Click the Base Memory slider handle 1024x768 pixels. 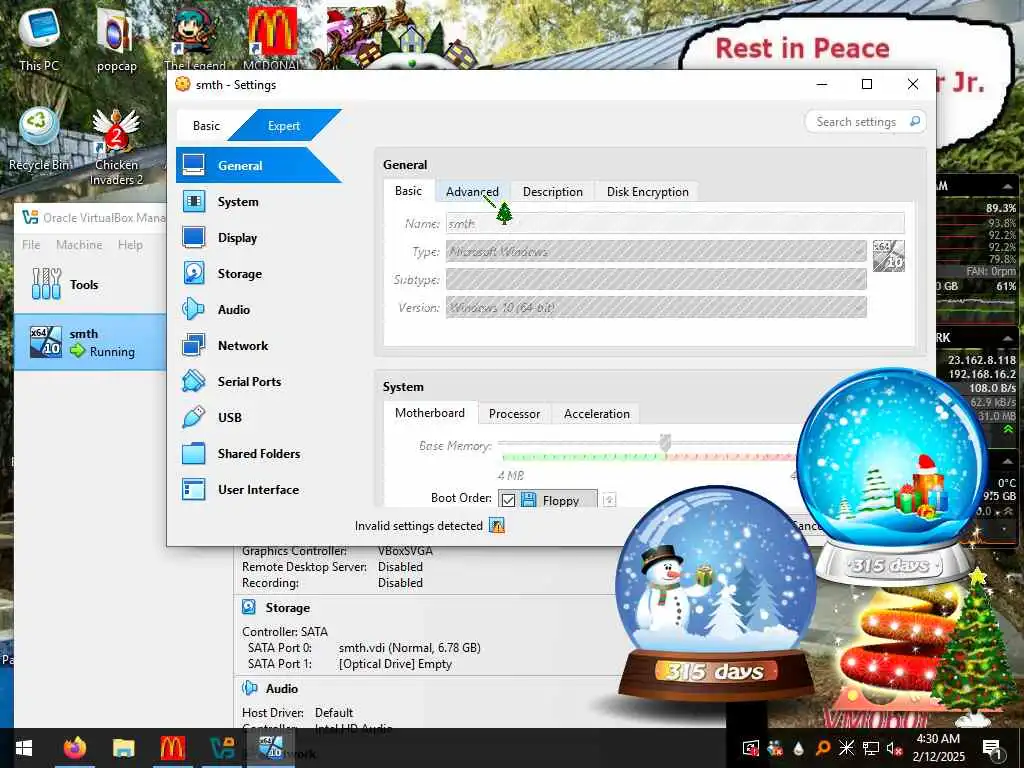[x=665, y=443]
